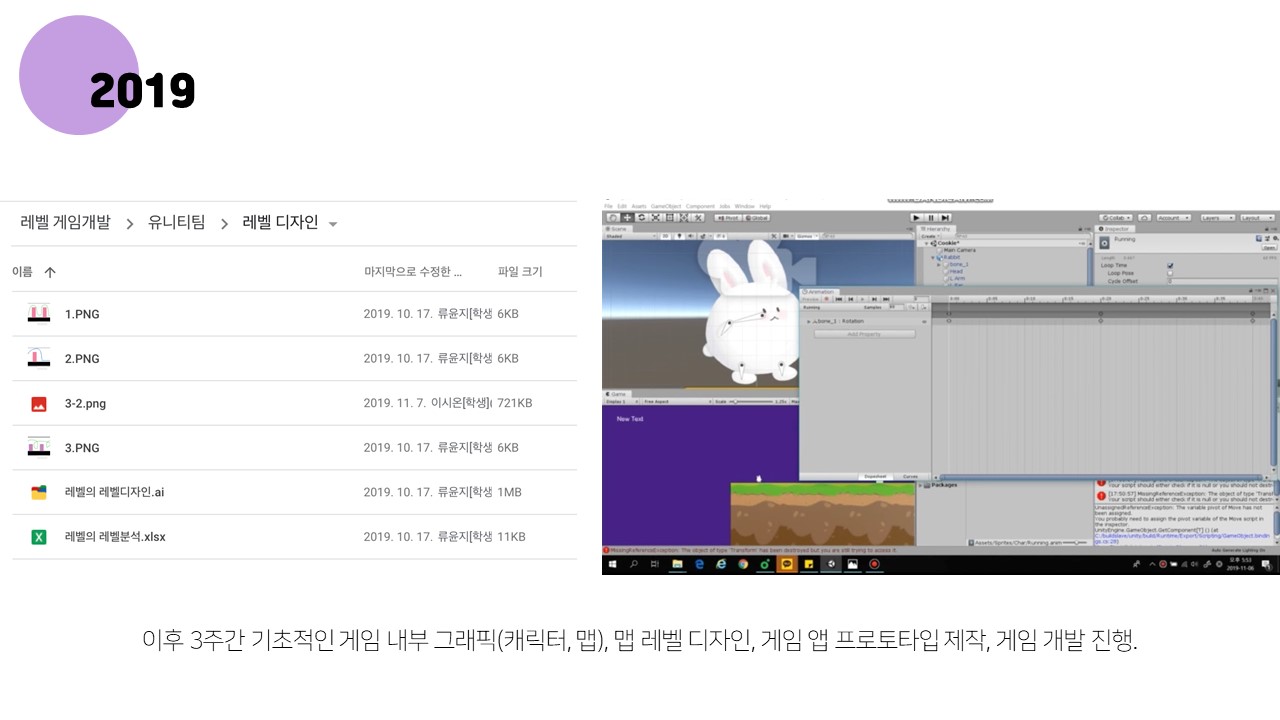Open KakaoTalk from Windows taskbar
Screen dimensions: 1280x720
787,564
